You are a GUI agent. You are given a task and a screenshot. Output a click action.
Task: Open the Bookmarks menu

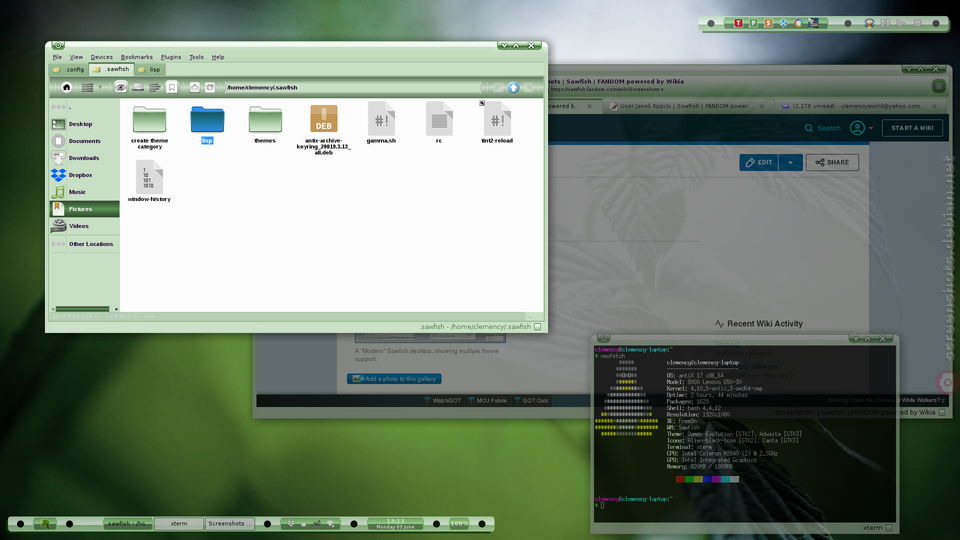pos(137,57)
